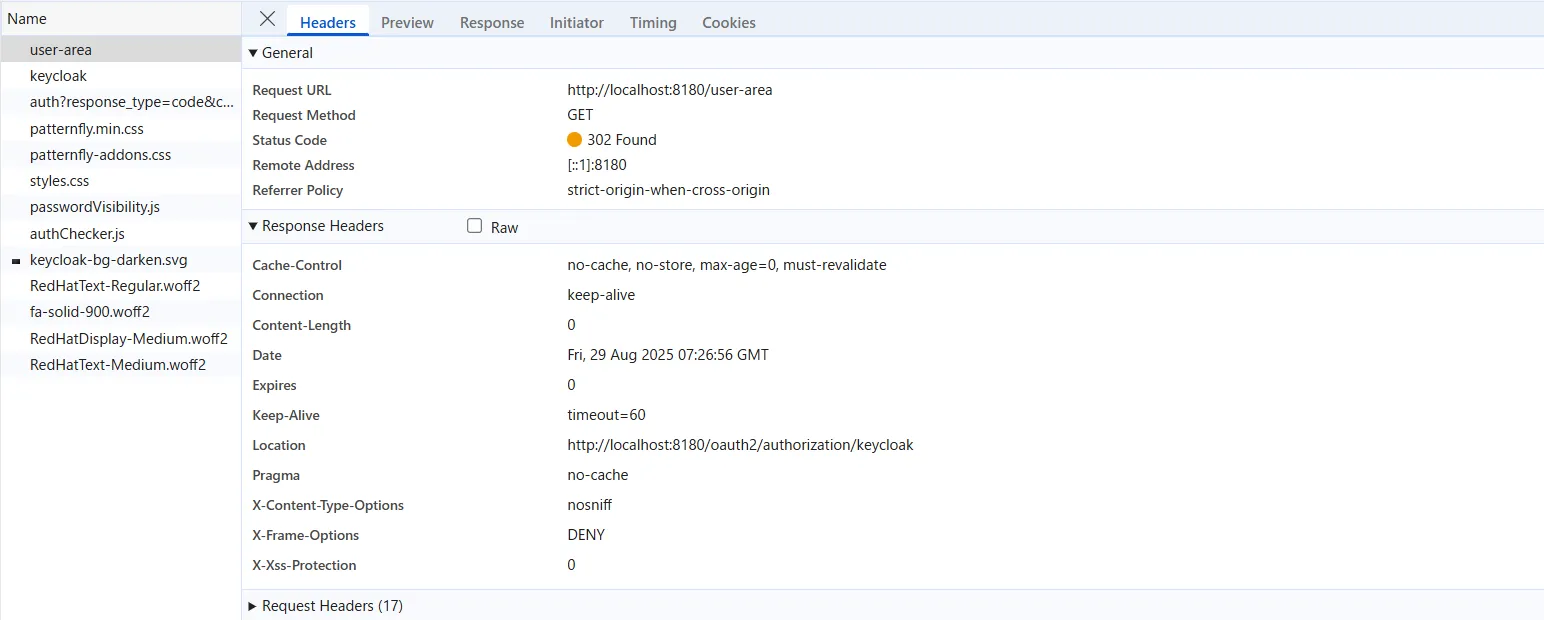The width and height of the screenshot is (1544, 620).
Task: Select the auth?response_type=code request
Action: 131,102
